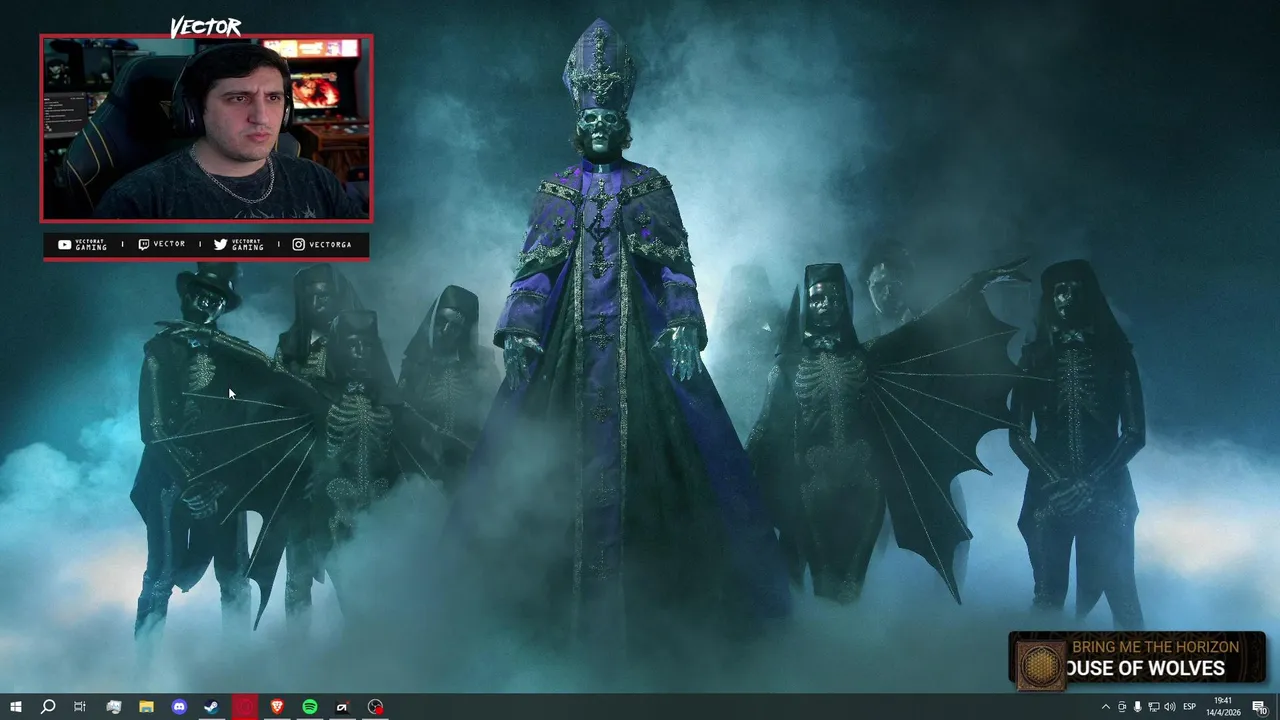1280x720 pixels.
Task: Open Brave browser from taskbar
Action: (277, 707)
